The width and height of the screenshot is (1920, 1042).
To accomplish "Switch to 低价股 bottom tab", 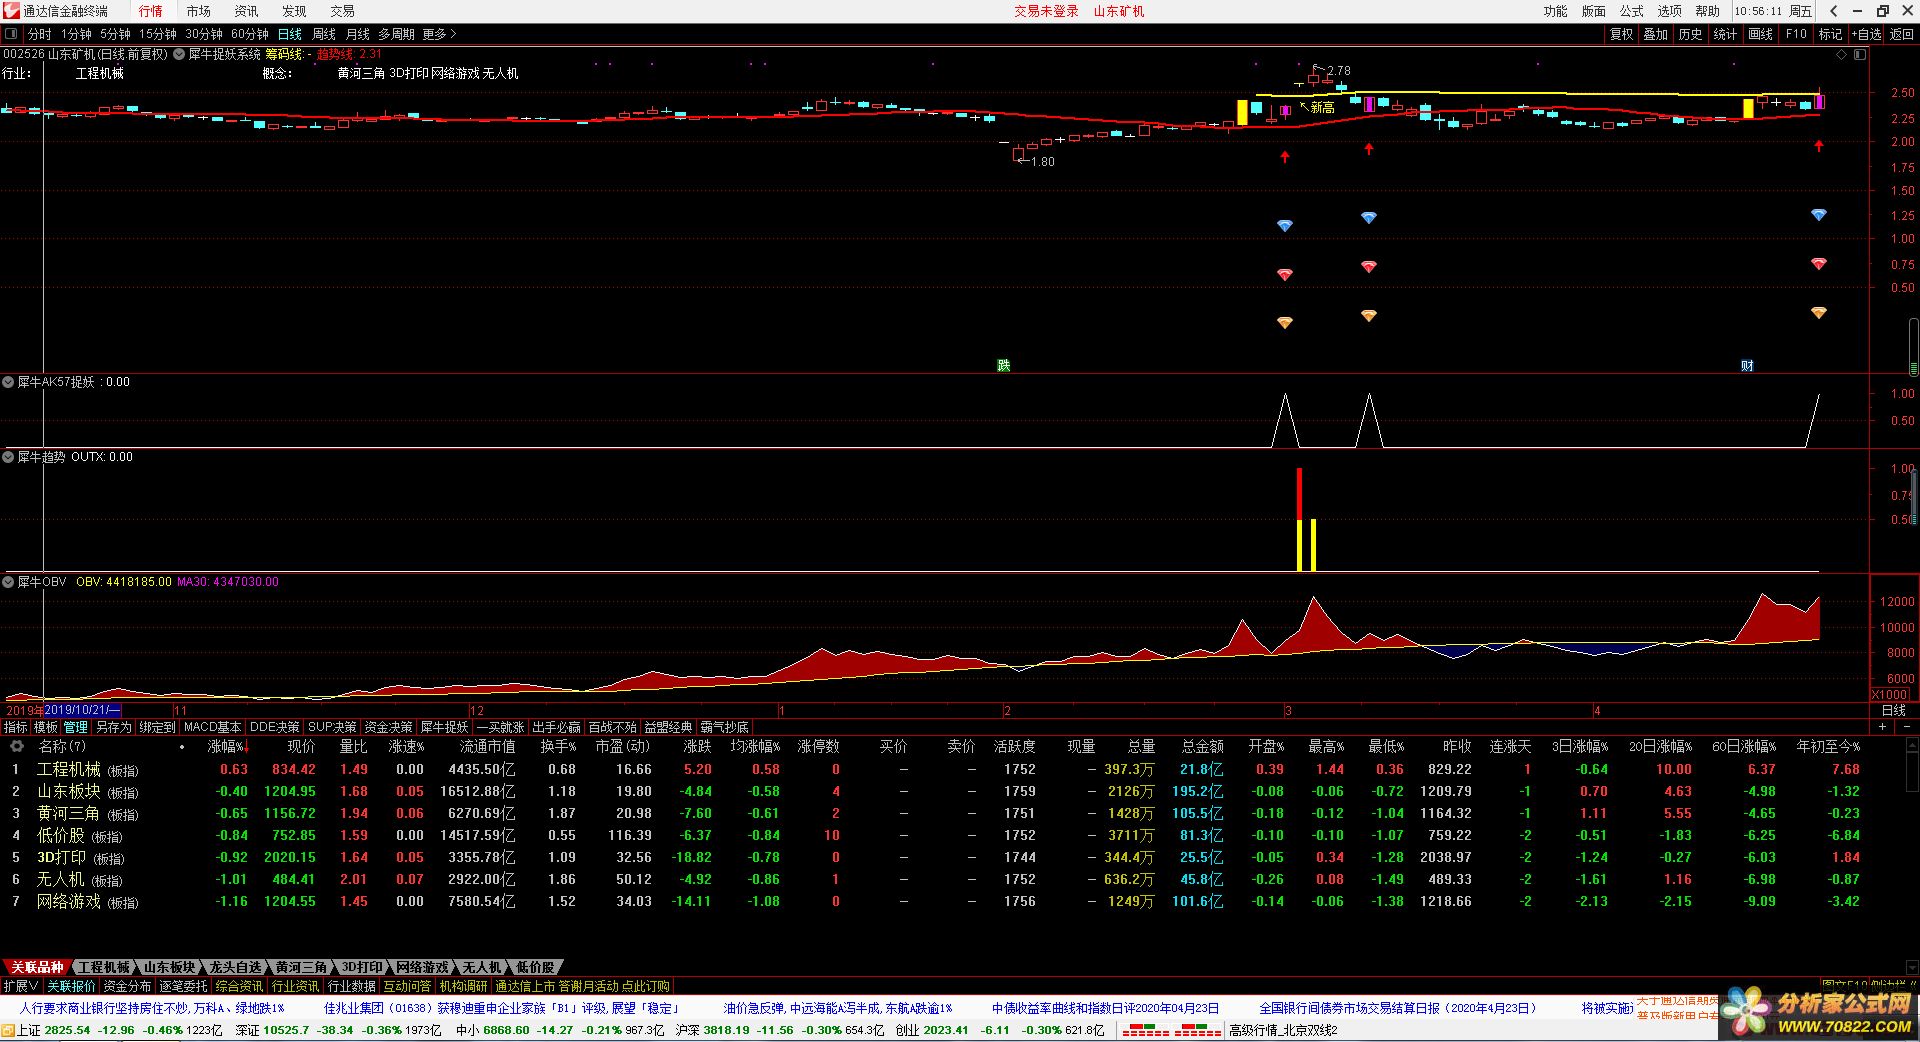I will tap(535, 967).
